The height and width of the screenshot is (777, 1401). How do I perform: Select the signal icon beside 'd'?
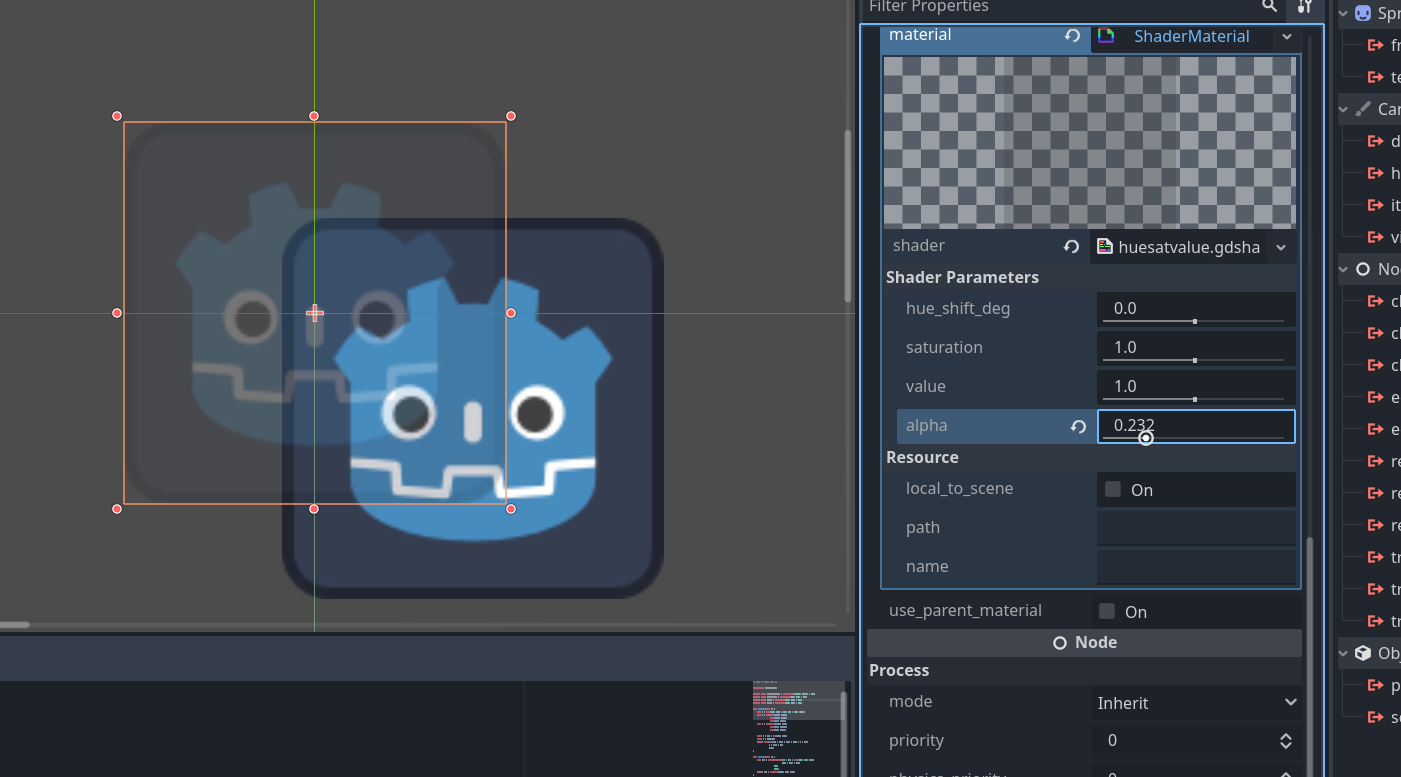point(1376,141)
